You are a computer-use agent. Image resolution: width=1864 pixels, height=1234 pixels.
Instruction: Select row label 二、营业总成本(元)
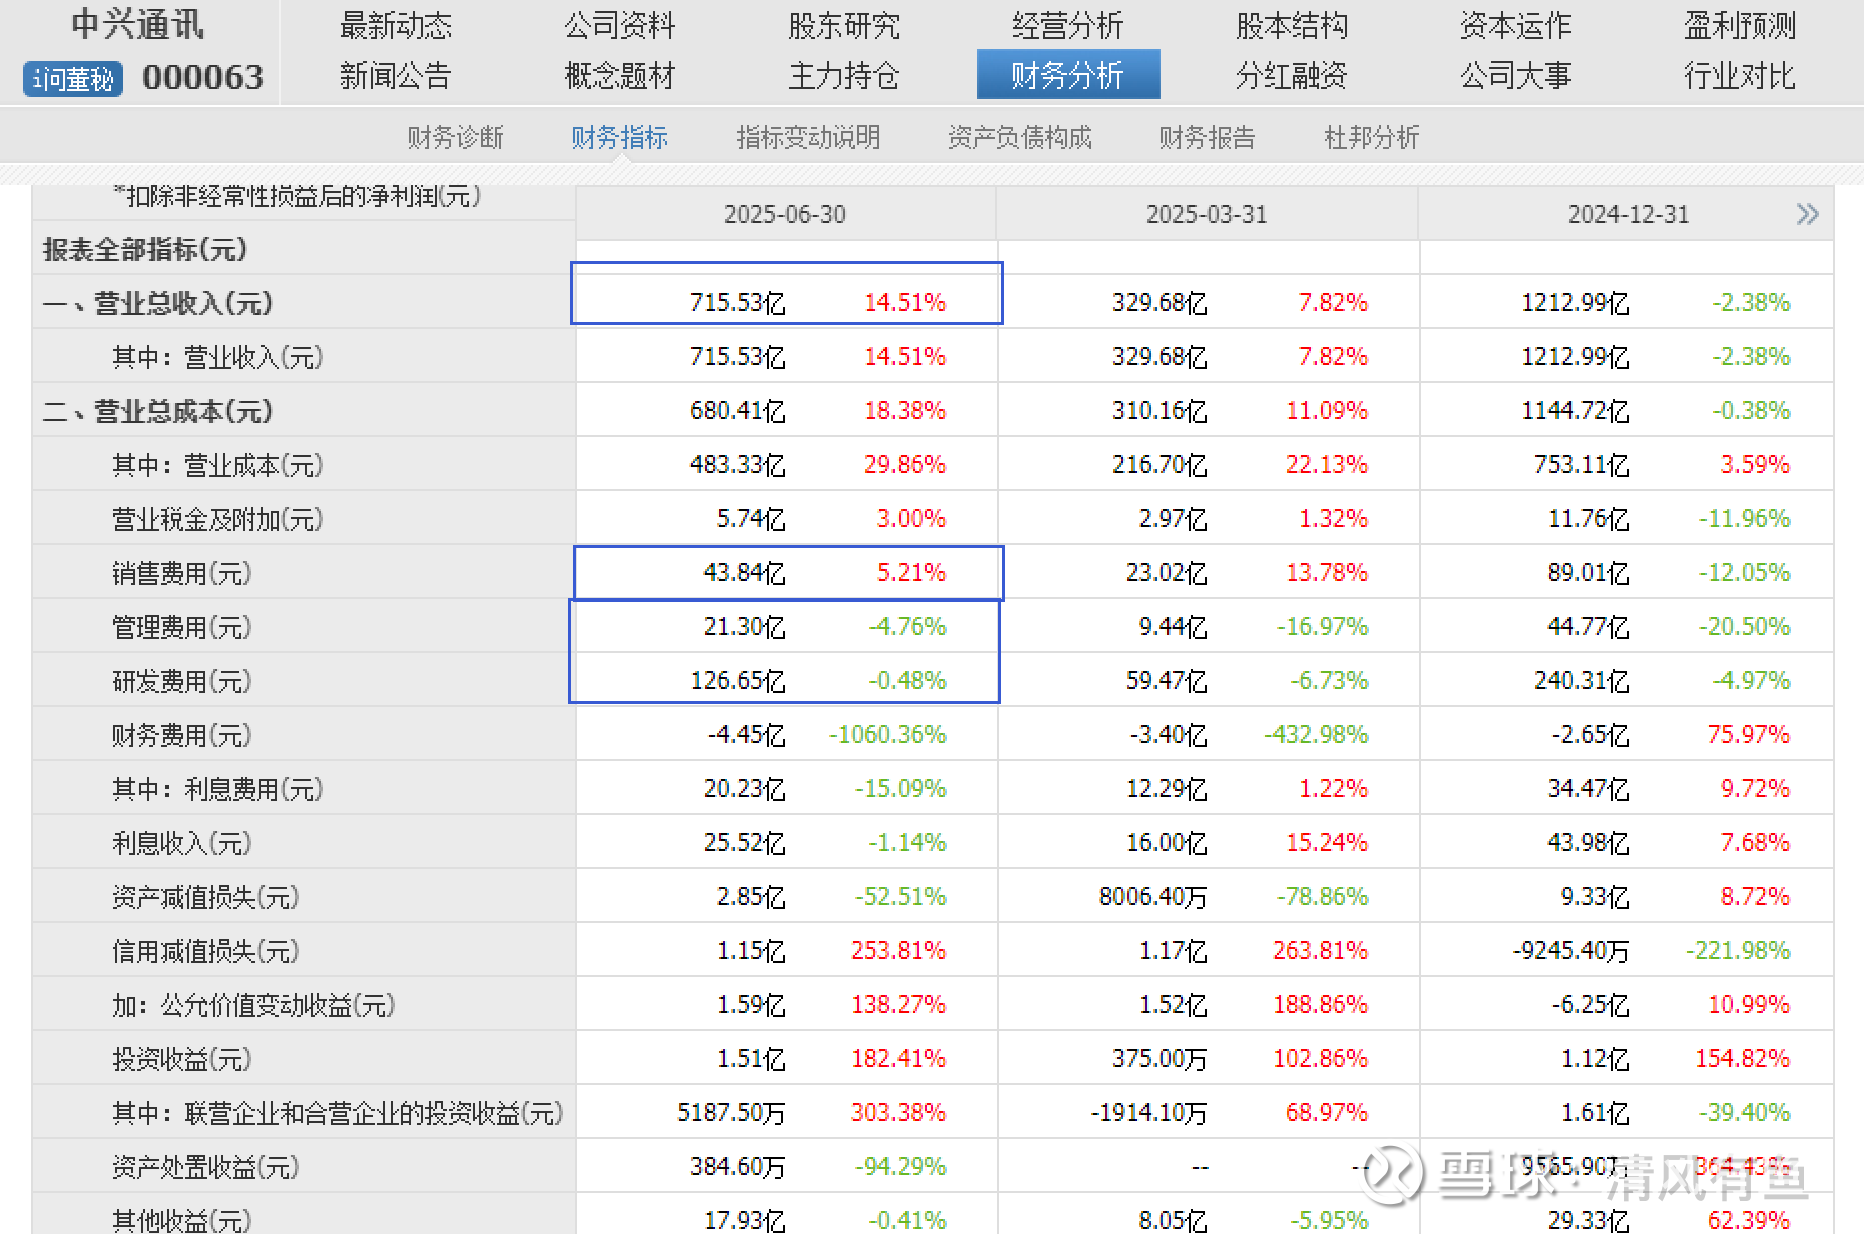pos(158,411)
